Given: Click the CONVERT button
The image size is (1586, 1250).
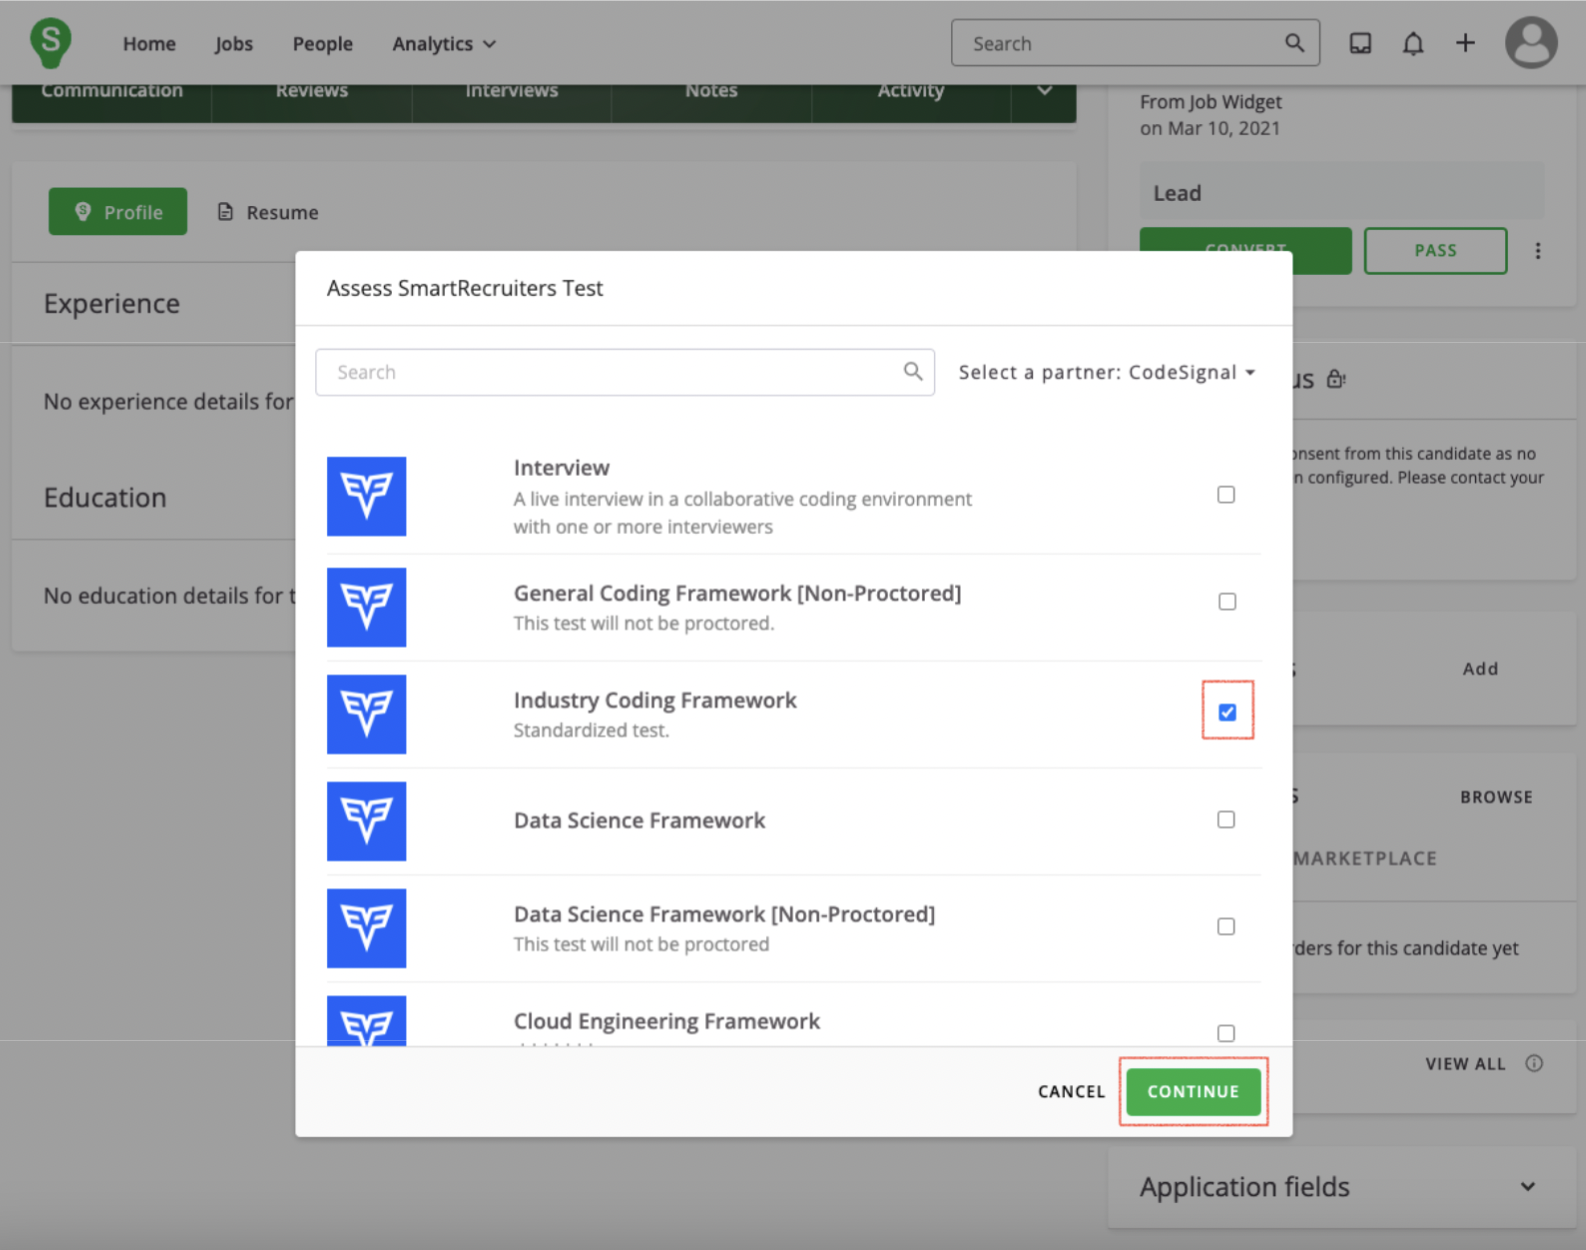Looking at the screenshot, I should point(1245,239).
